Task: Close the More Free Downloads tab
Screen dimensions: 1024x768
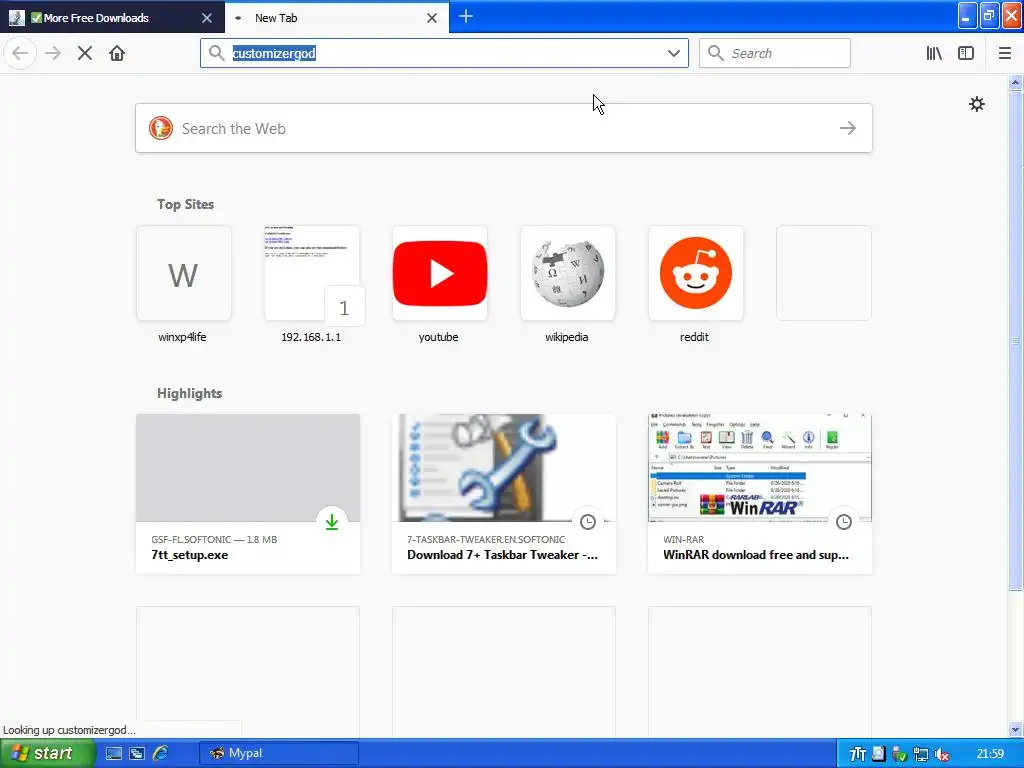Action: pos(207,18)
